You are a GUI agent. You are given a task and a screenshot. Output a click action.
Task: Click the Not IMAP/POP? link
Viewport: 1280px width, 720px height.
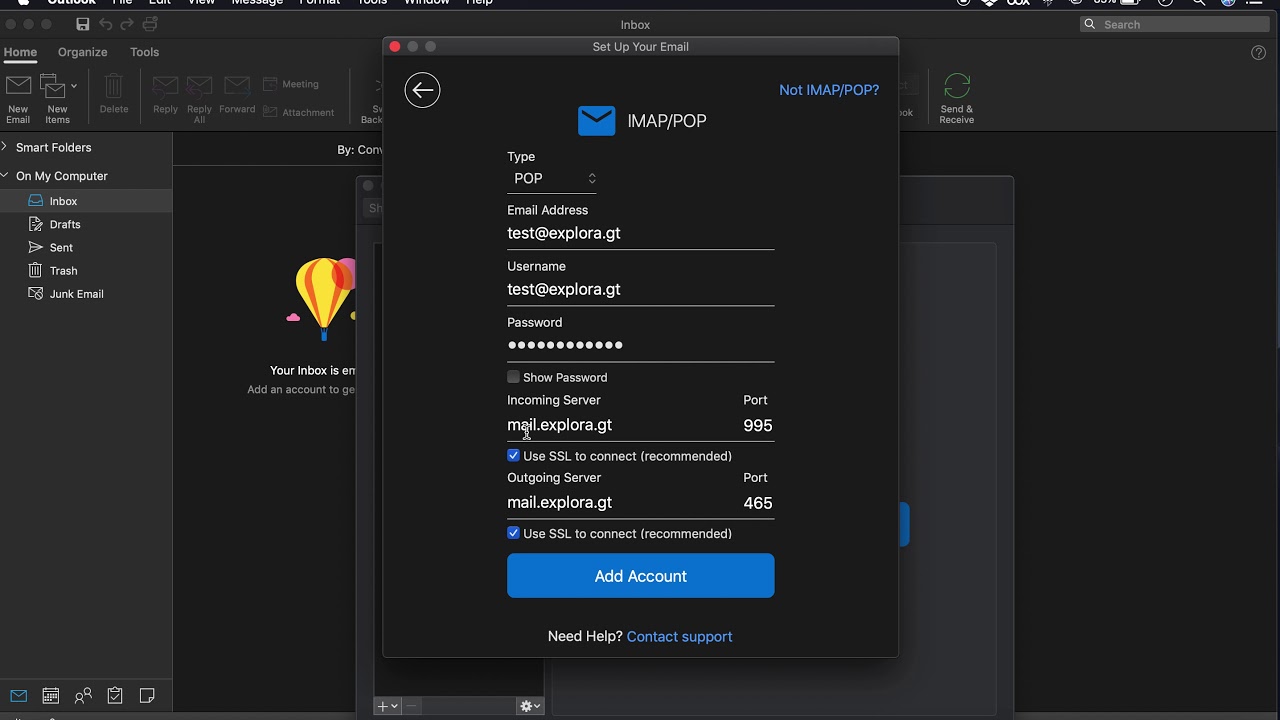click(x=829, y=90)
